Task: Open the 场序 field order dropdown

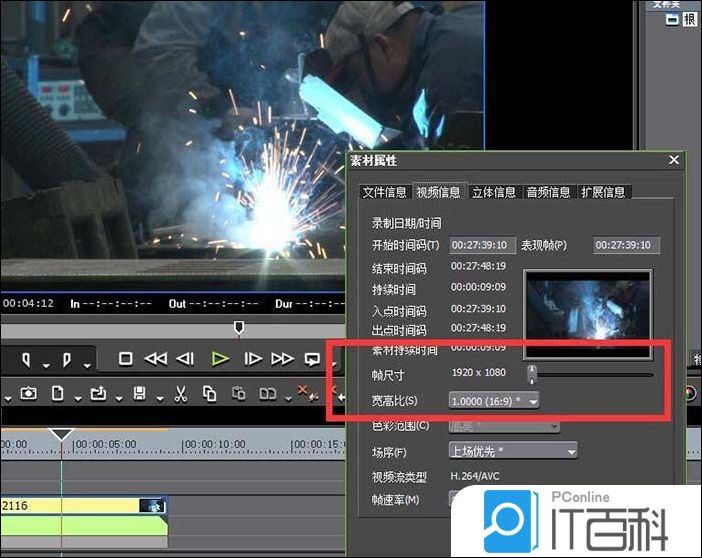Action: coord(513,450)
